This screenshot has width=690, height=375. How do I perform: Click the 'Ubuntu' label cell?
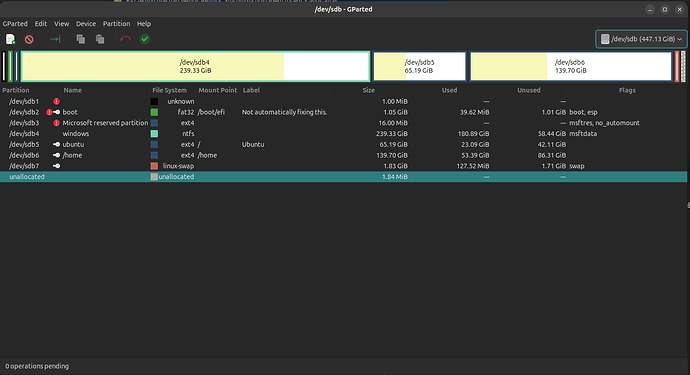pos(253,144)
